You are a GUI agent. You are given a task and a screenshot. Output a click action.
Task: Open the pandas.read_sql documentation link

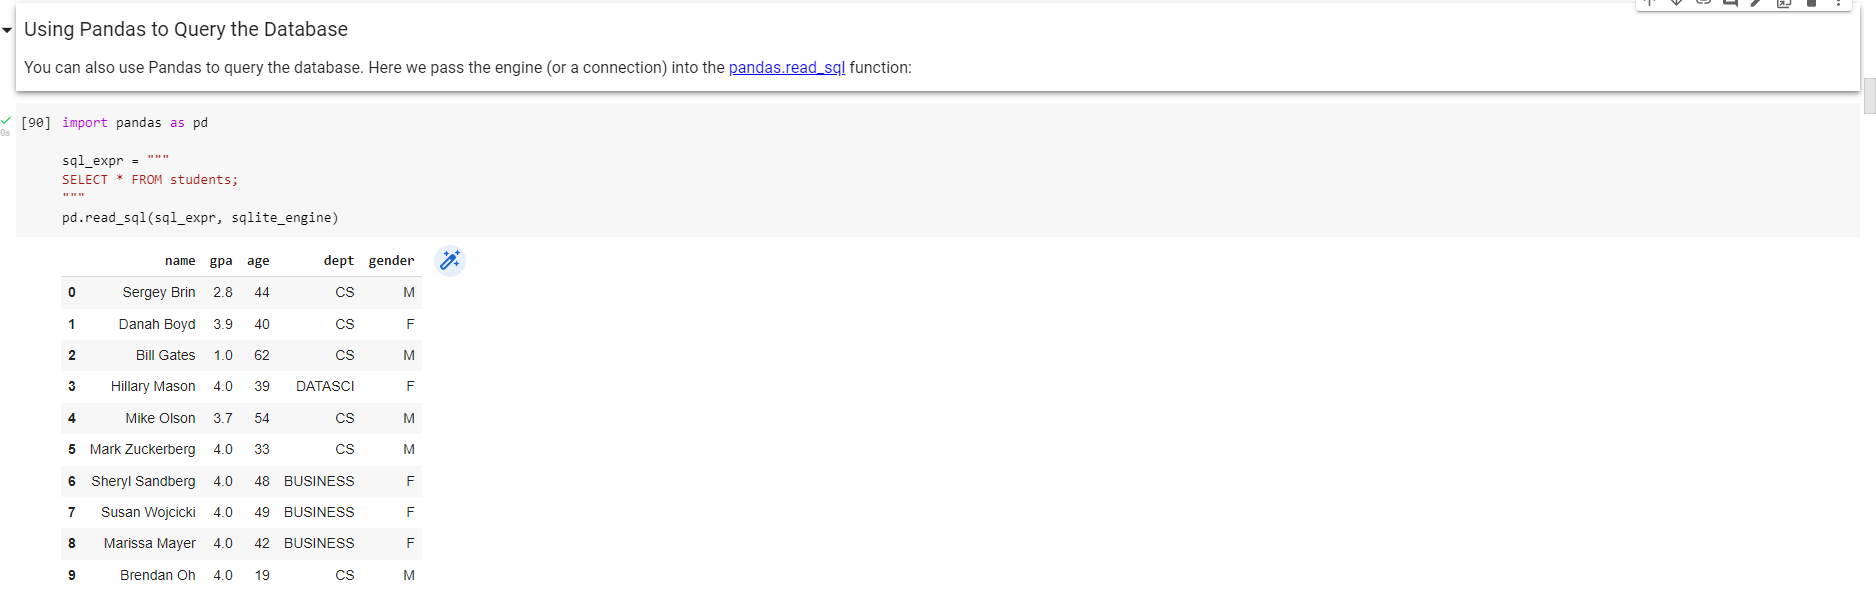click(787, 67)
